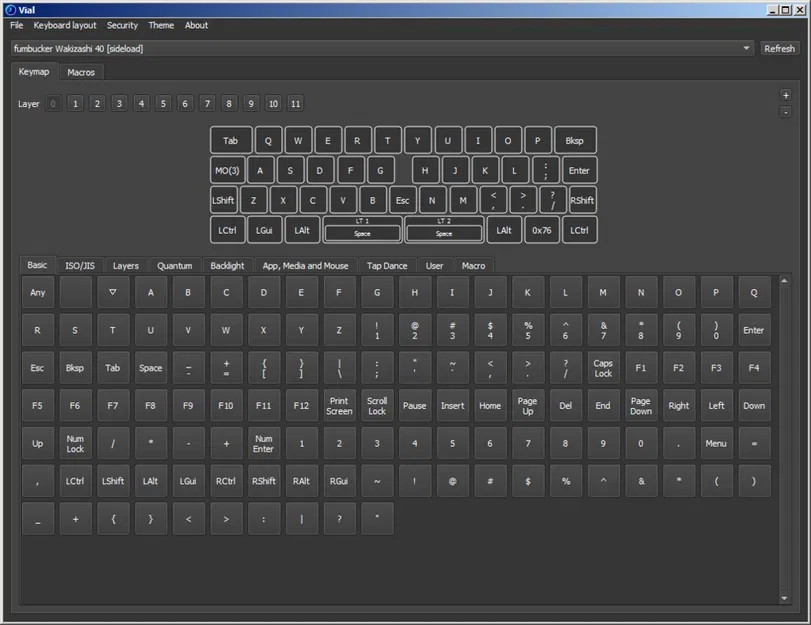Pick the Print Screen keycode

coord(339,405)
